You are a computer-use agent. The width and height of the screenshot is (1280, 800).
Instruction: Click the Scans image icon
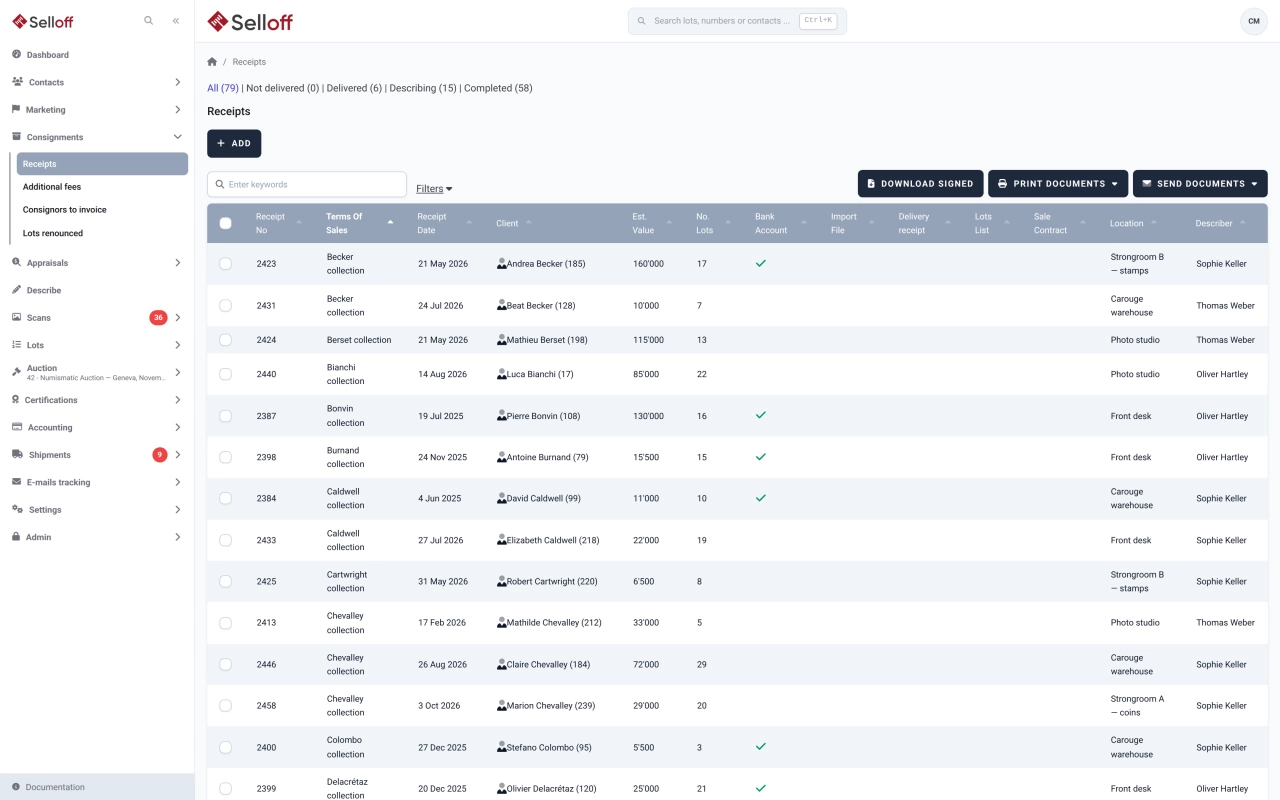(x=17, y=318)
